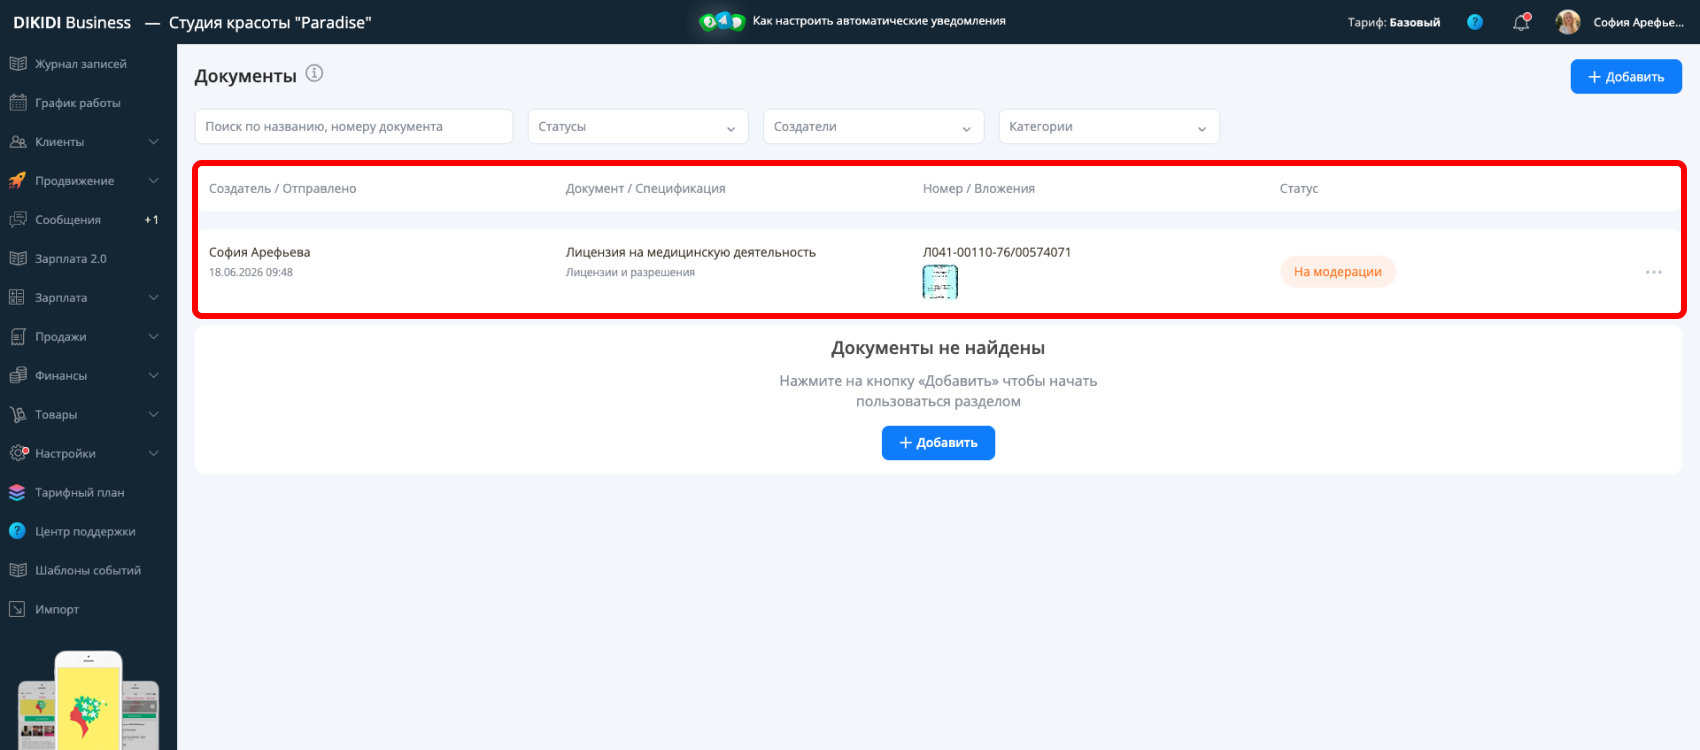Screen dimensions: 1700x750
Task: Click the Клиенты people icon
Action: point(17,142)
